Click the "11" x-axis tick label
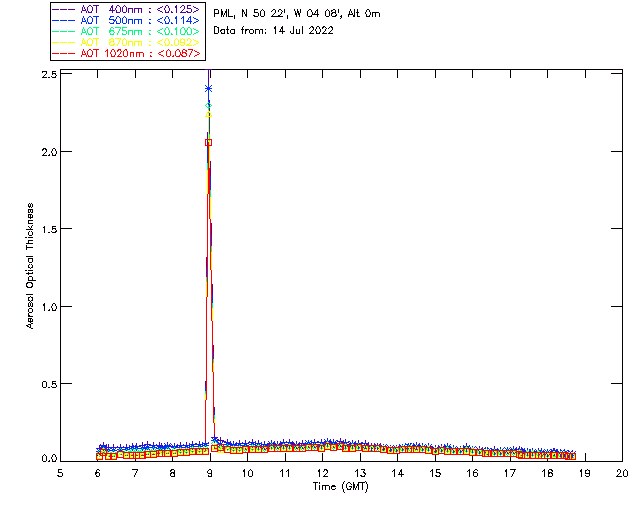 click(x=285, y=474)
